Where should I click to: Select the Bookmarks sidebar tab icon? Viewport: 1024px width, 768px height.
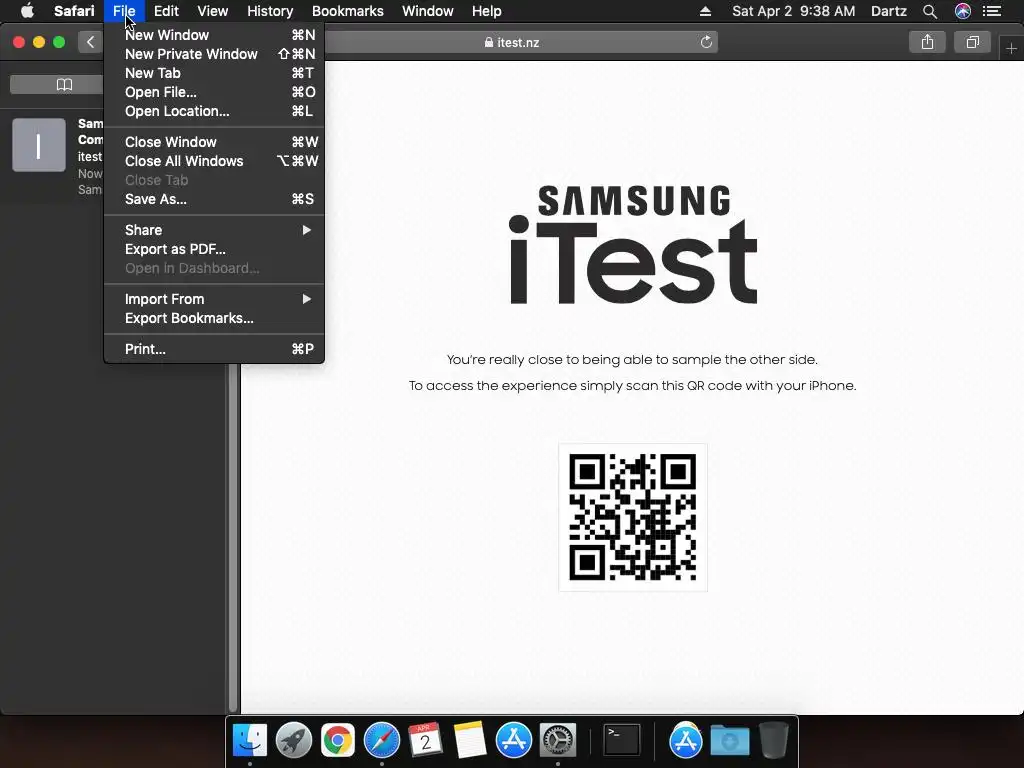(x=64, y=85)
